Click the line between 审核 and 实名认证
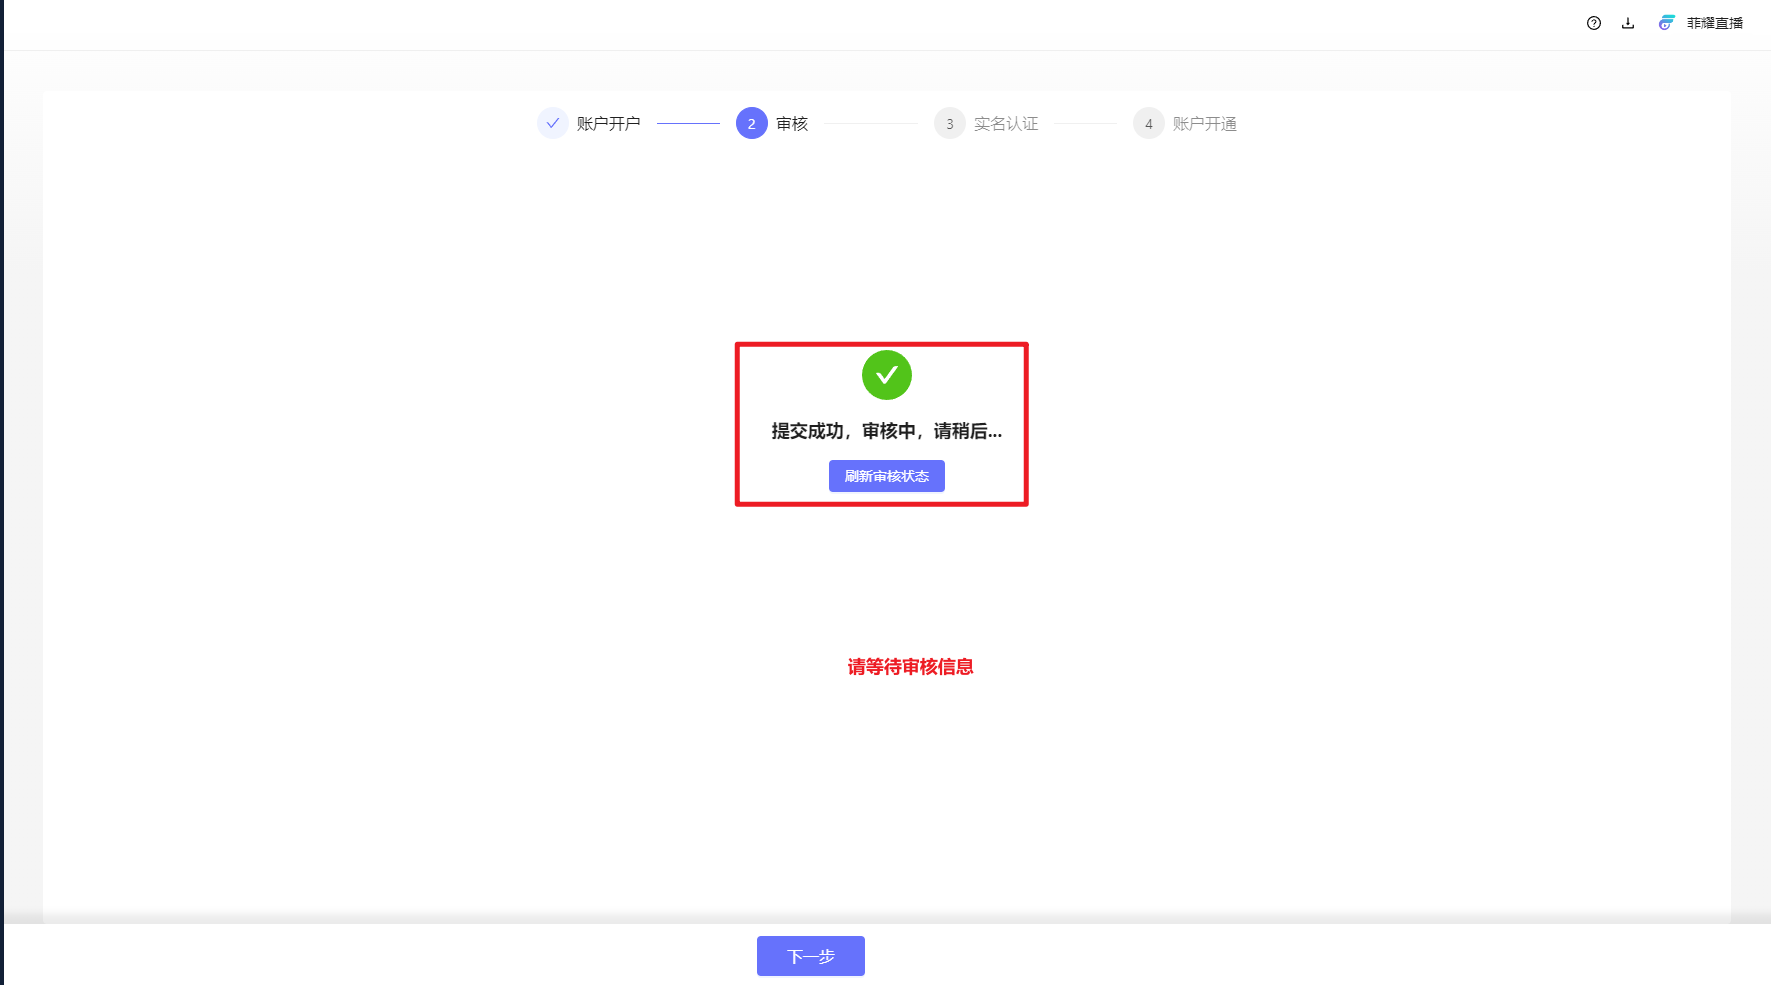This screenshot has width=1771, height=985. (x=870, y=123)
